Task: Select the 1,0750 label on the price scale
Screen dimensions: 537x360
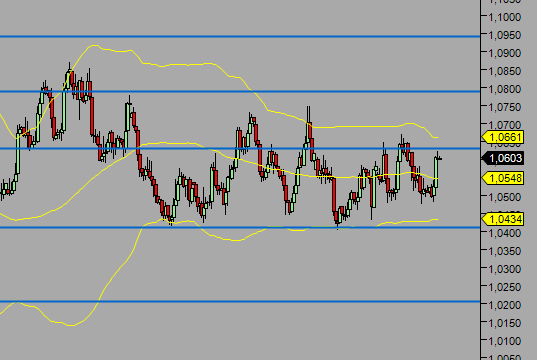Action: coord(505,107)
